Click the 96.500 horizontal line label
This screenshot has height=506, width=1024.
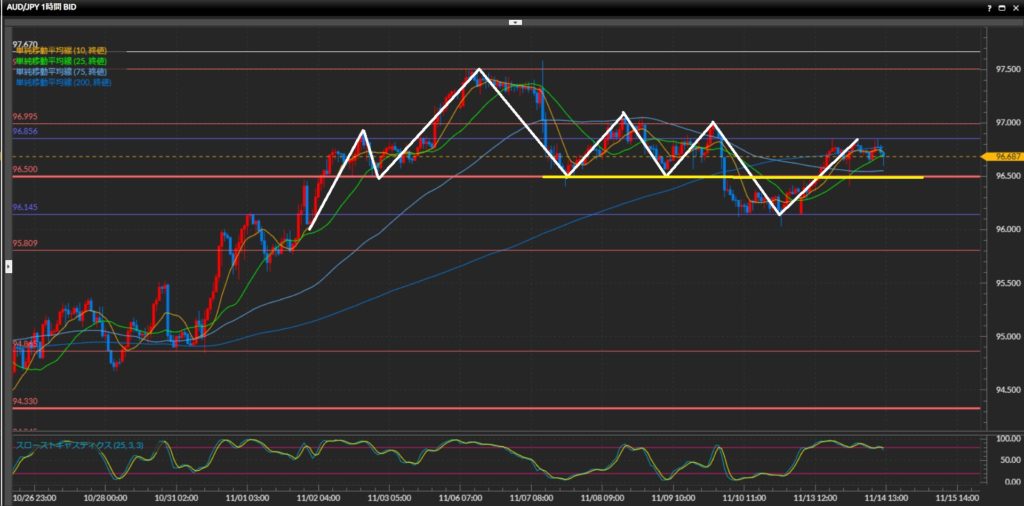pos(25,170)
